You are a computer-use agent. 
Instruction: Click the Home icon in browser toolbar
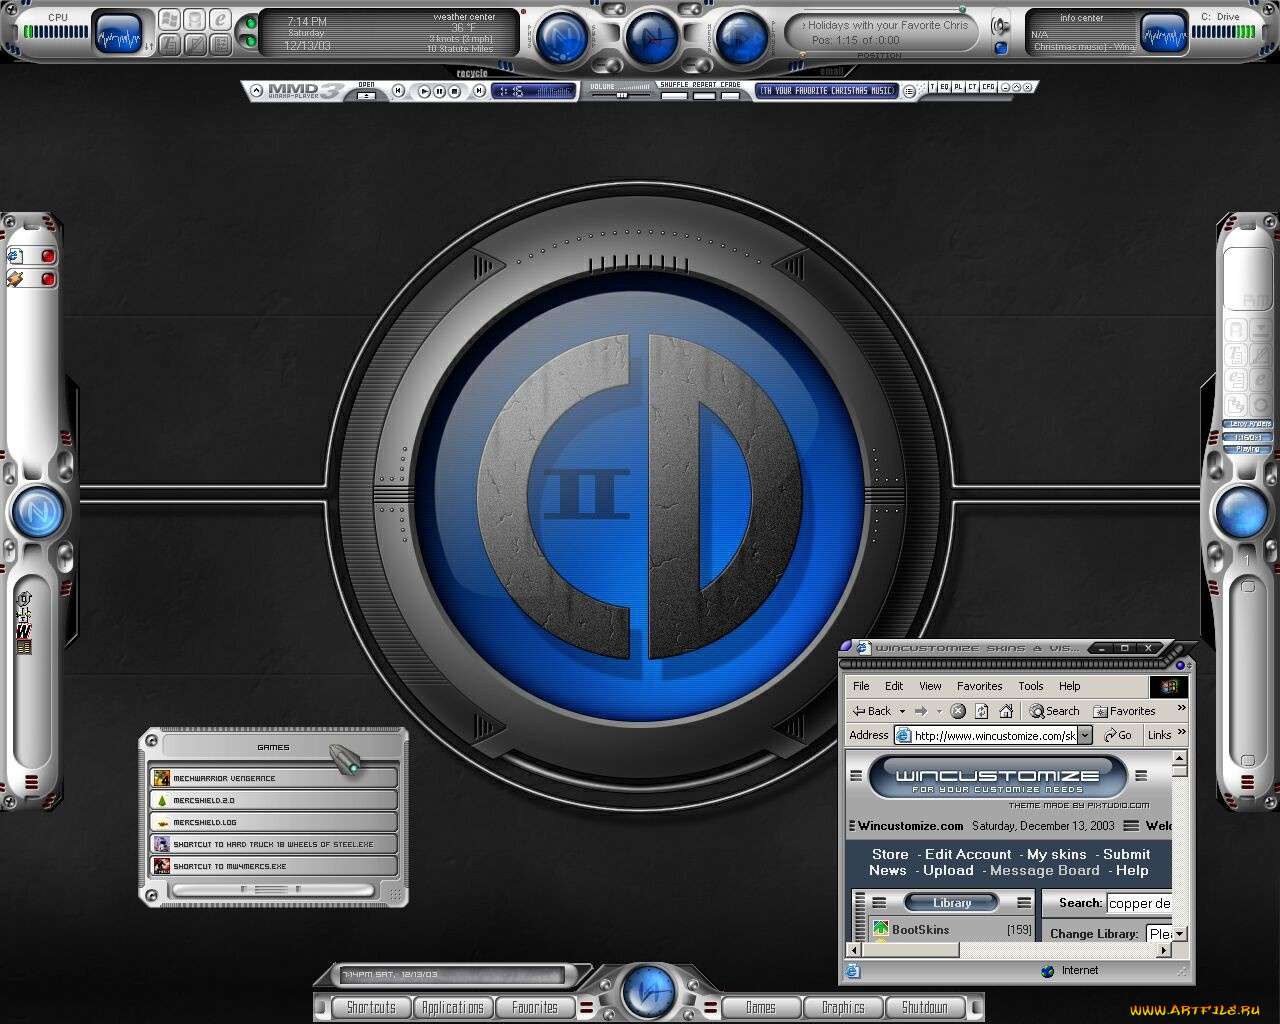(x=1006, y=711)
